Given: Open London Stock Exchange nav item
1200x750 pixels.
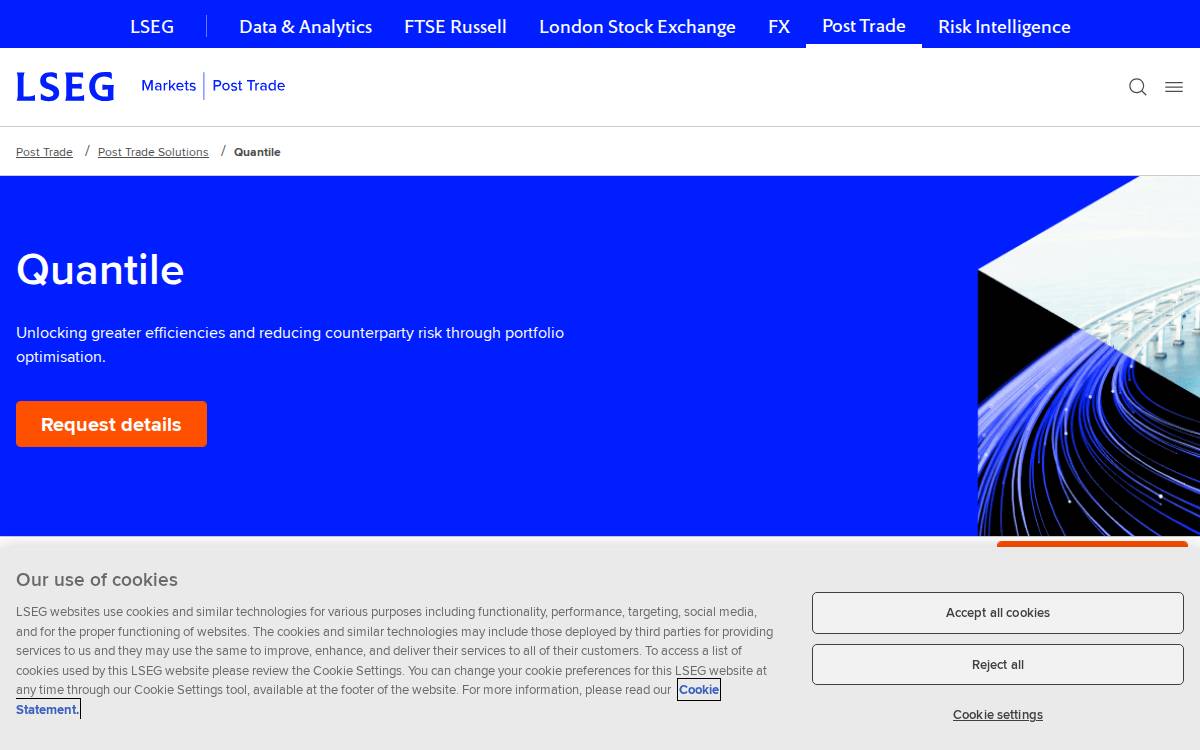Looking at the screenshot, I should click(637, 26).
